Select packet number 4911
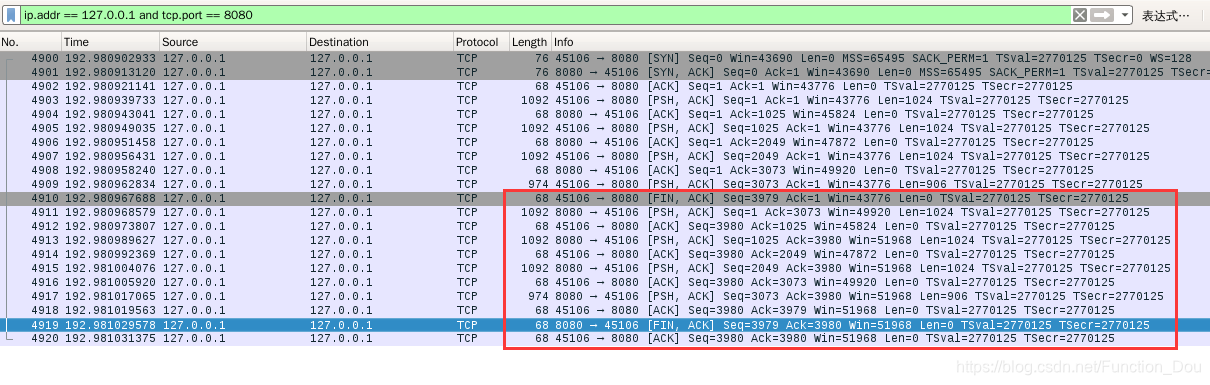The image size is (1210, 385). coord(605,213)
